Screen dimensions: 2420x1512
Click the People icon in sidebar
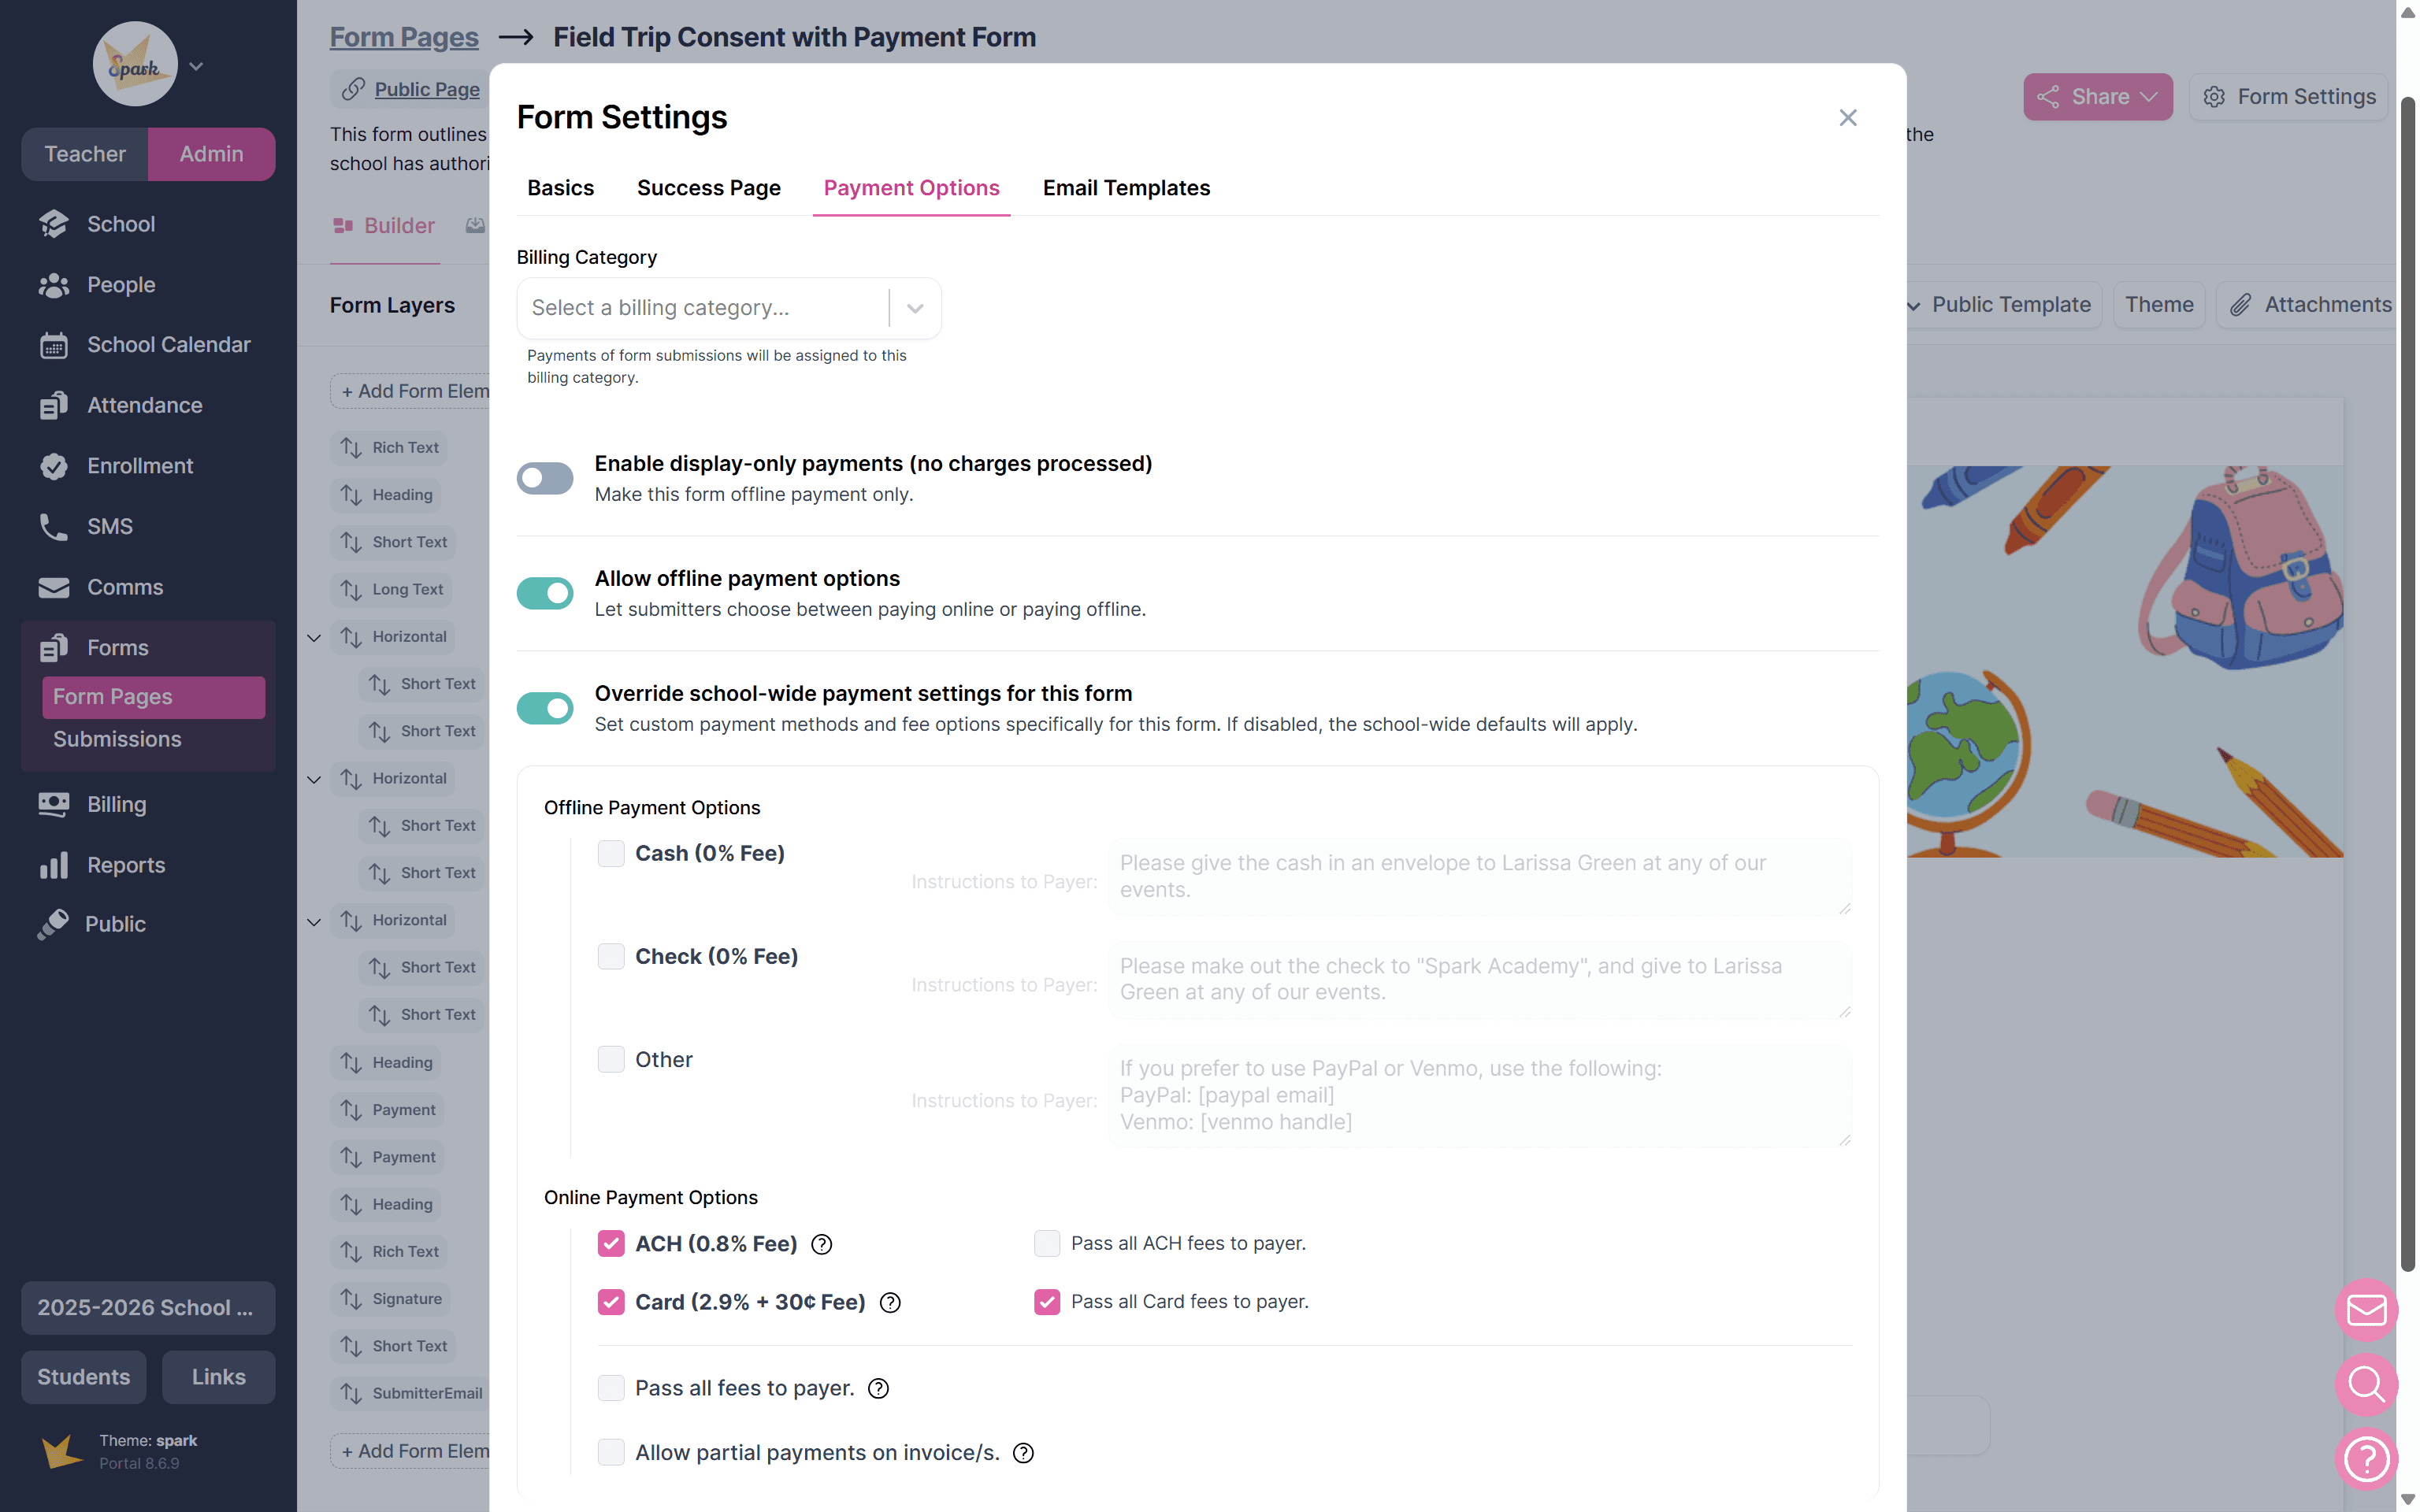point(54,285)
